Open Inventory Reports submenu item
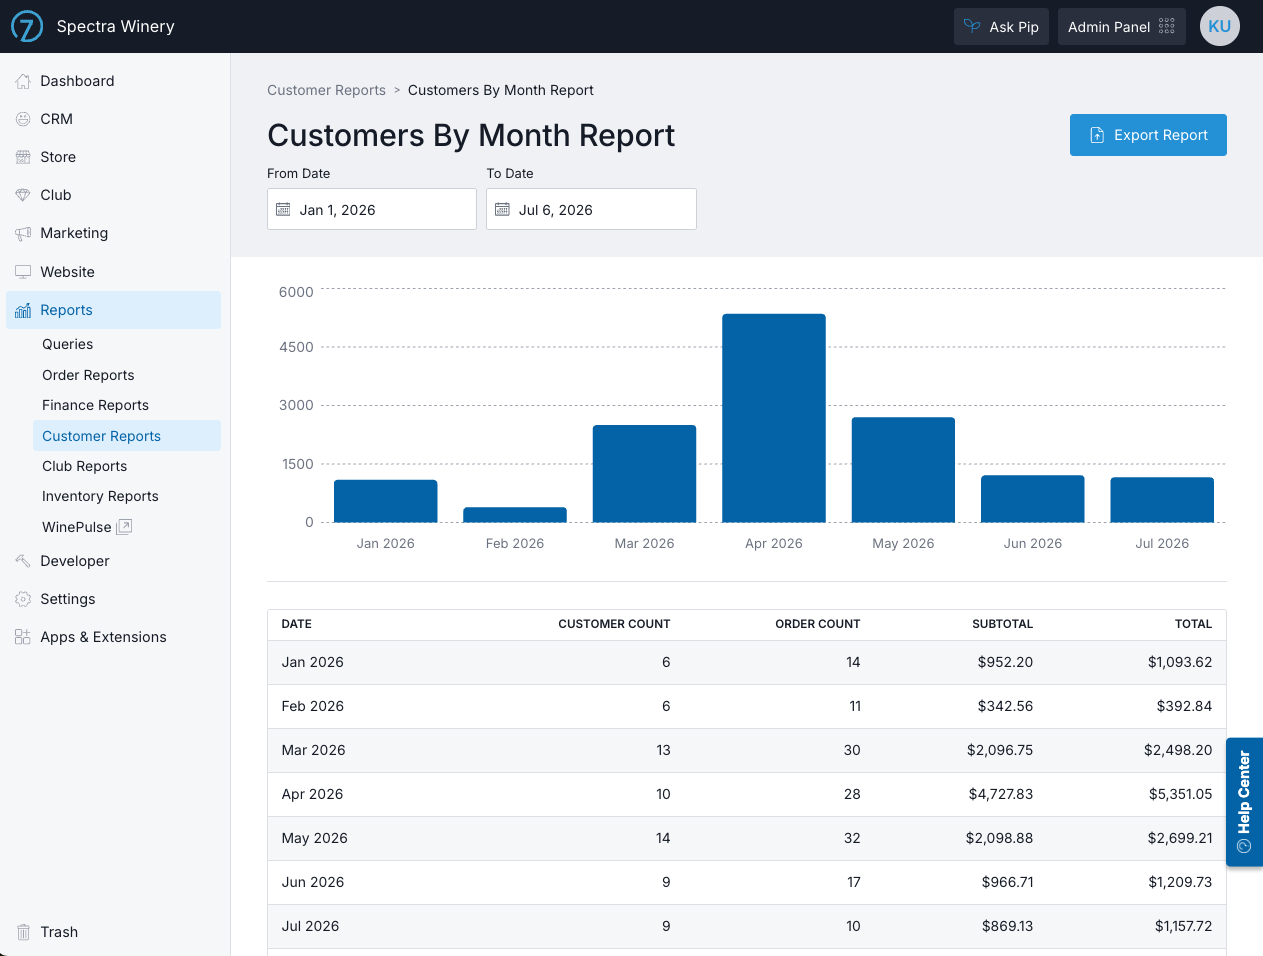This screenshot has height=956, width=1263. [127, 496]
